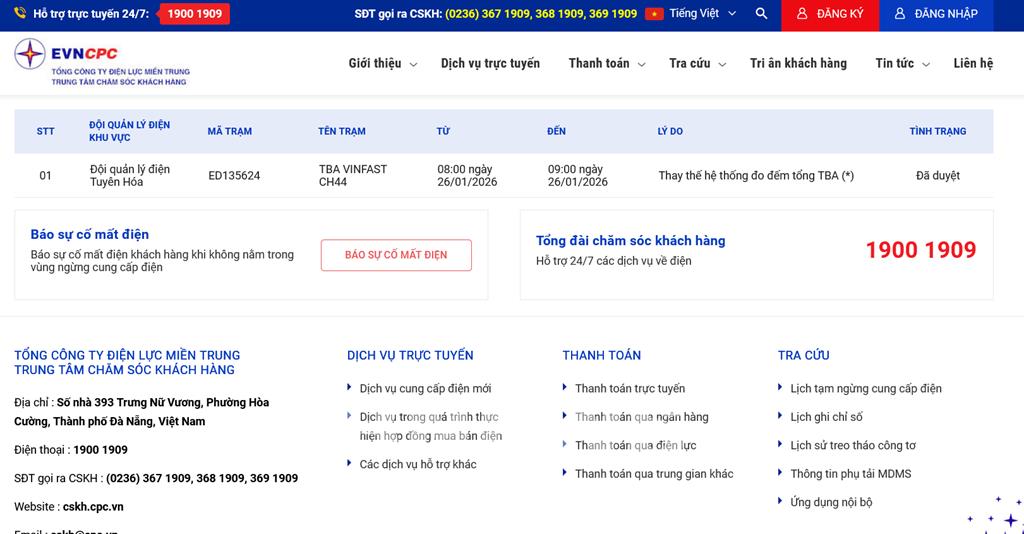The height and width of the screenshot is (534, 1024).
Task: Click the EVNCPC logo
Action: coord(102,63)
